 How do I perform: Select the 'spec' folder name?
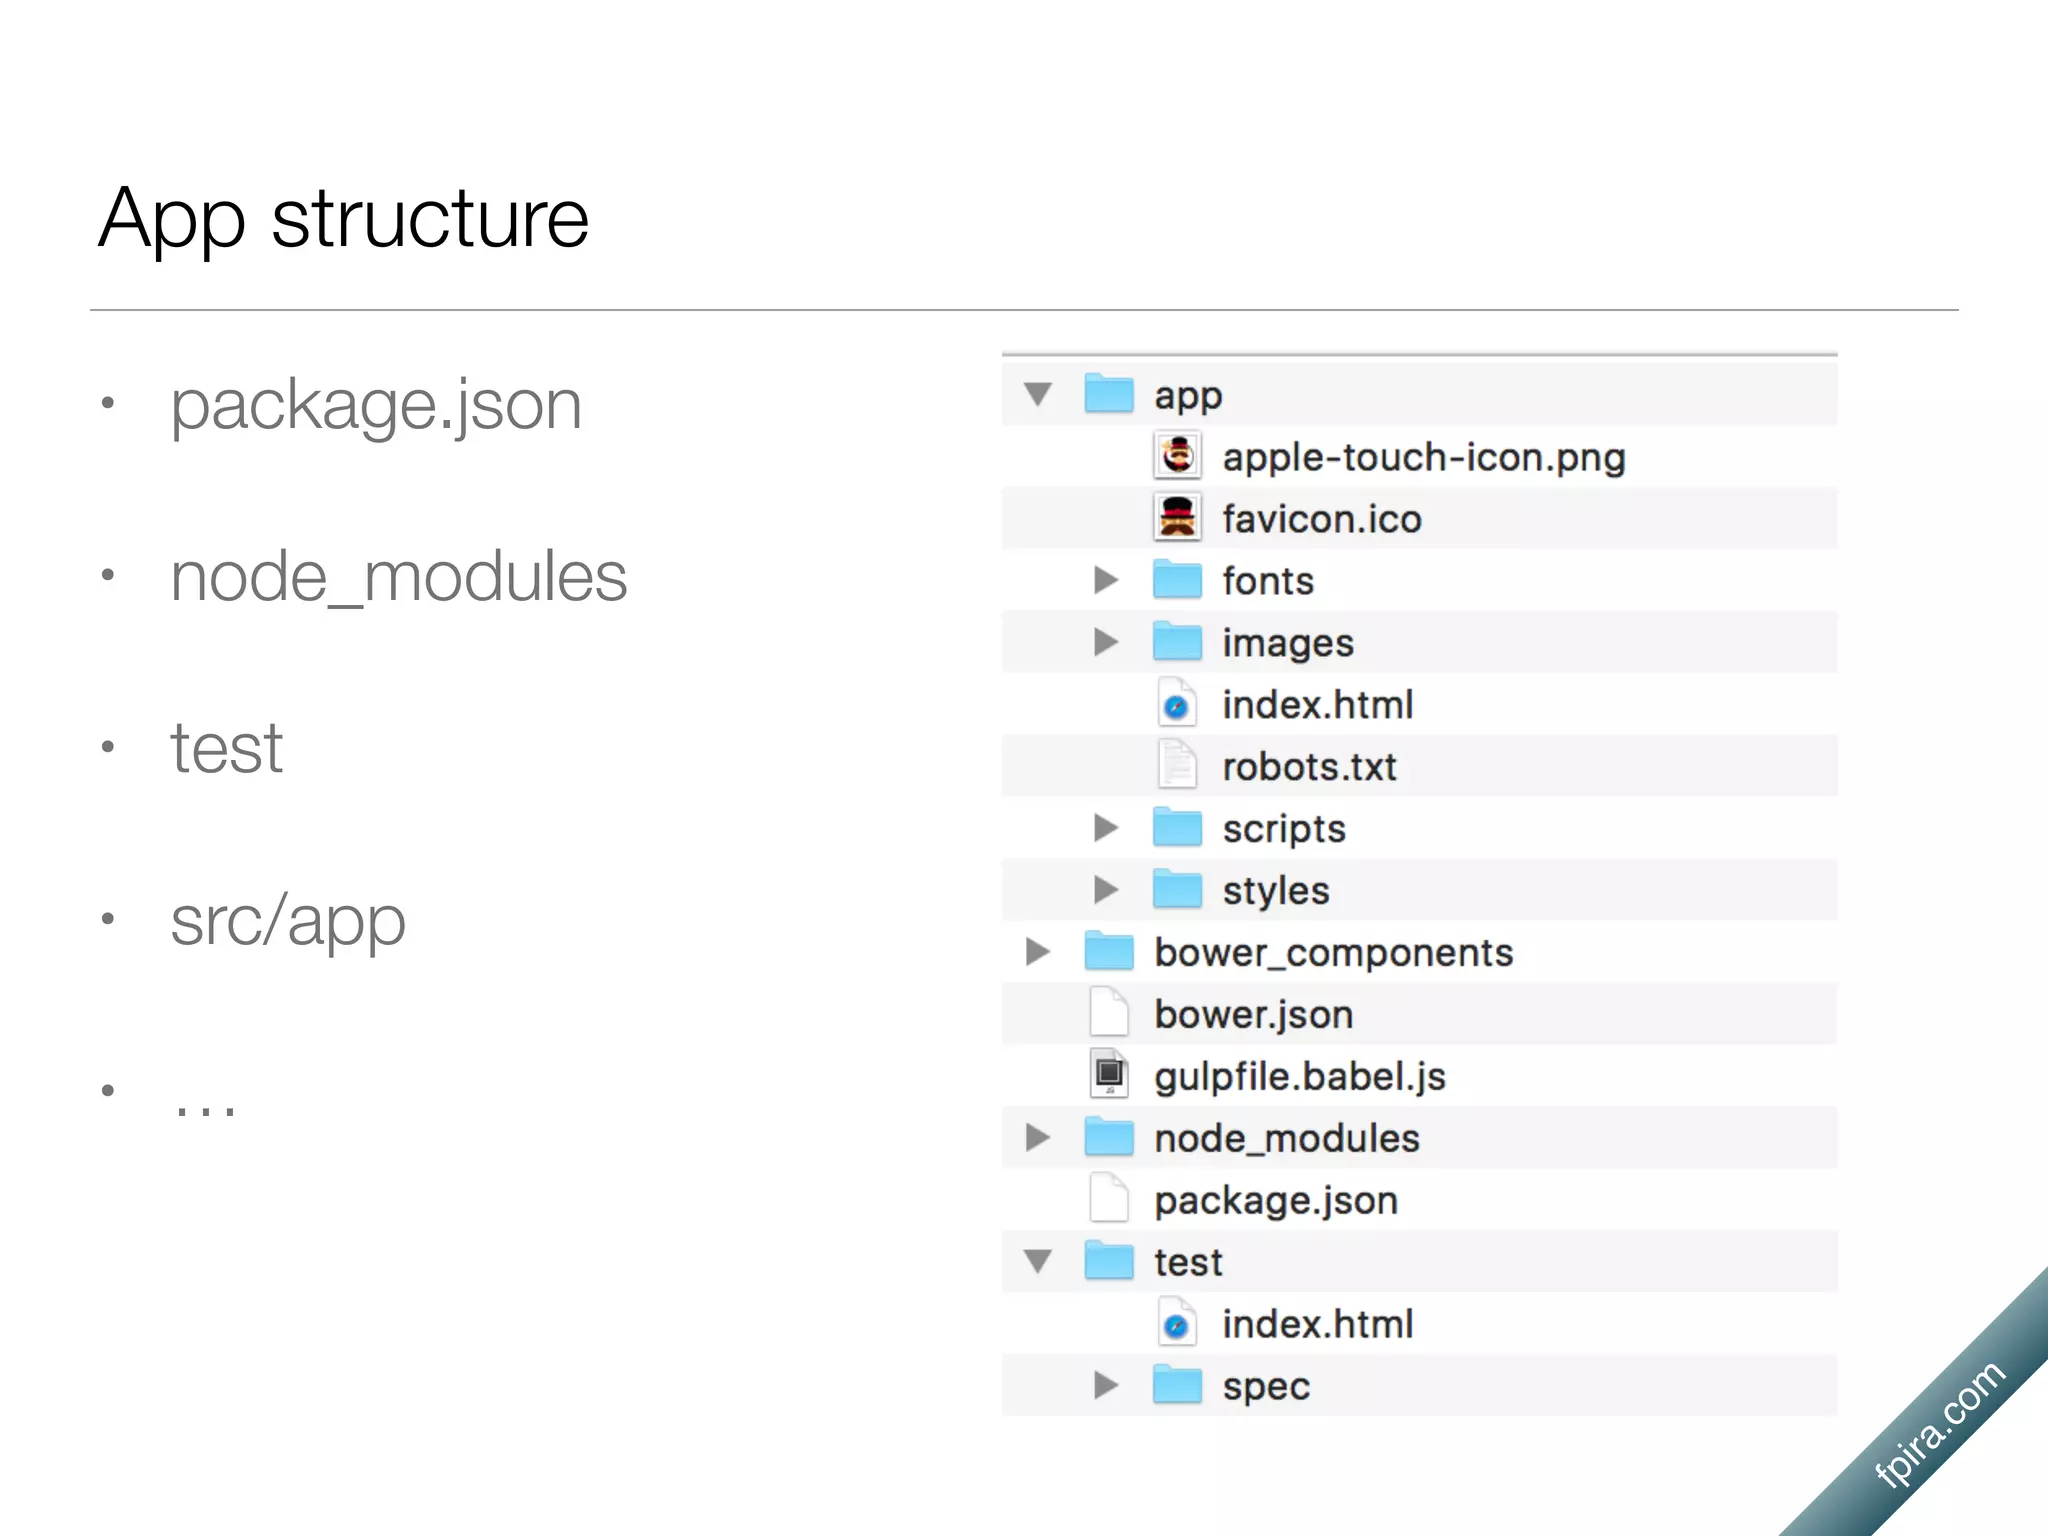1266,1389
